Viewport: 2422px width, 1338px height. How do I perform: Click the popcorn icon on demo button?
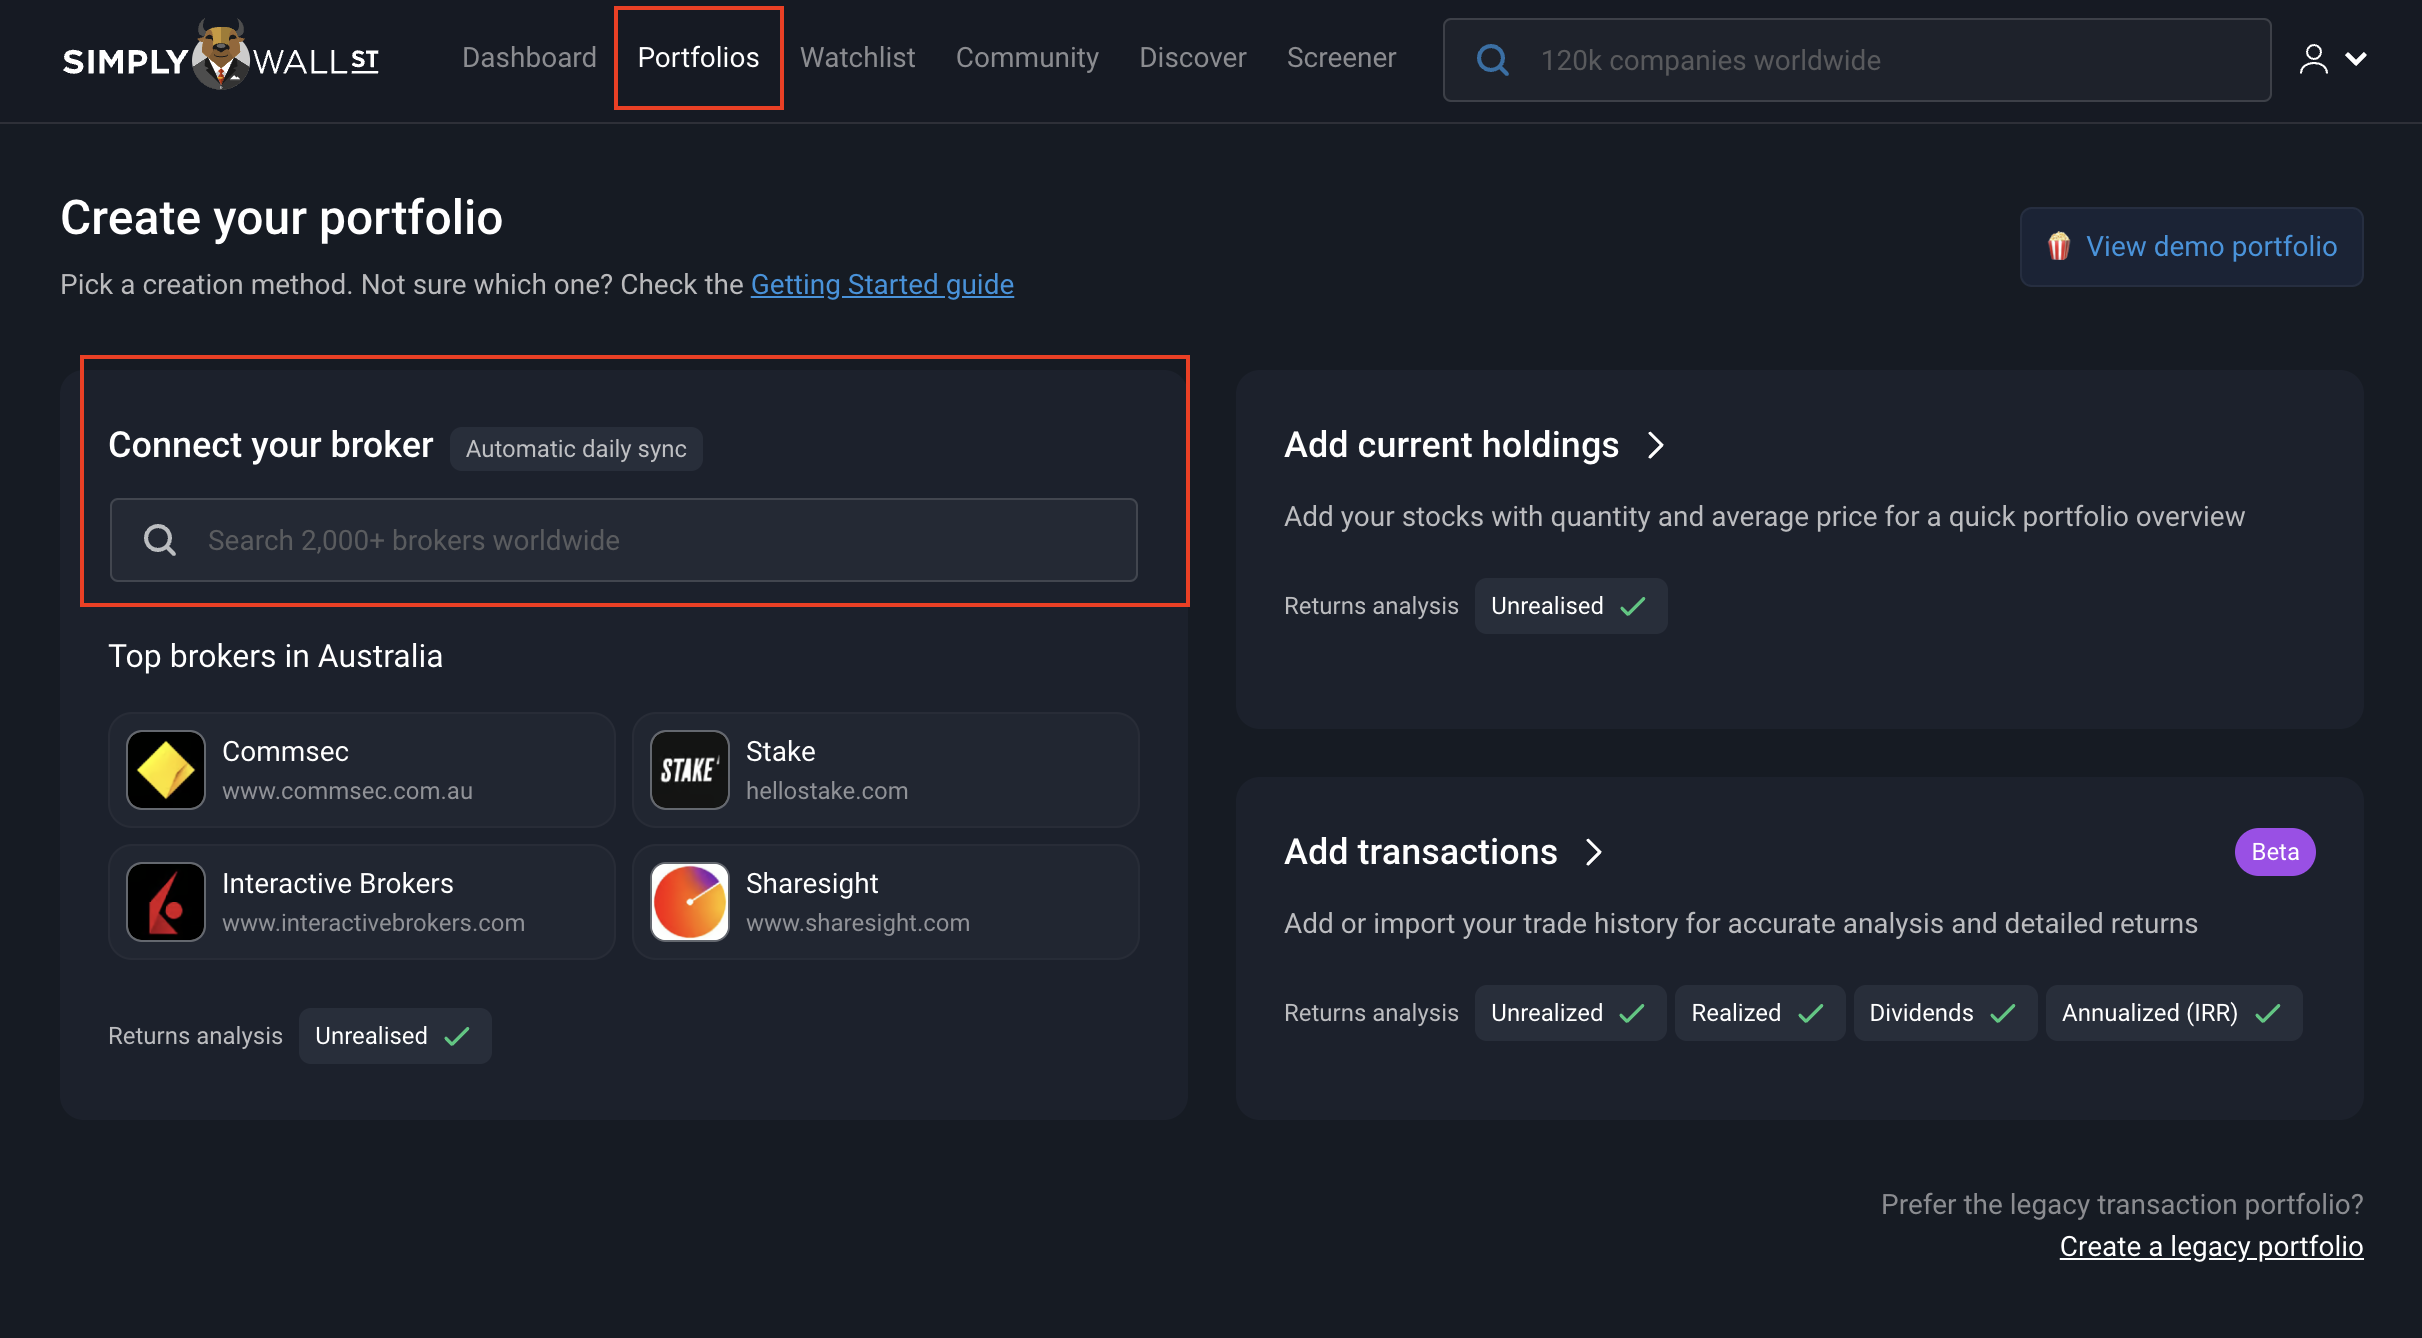click(2059, 246)
